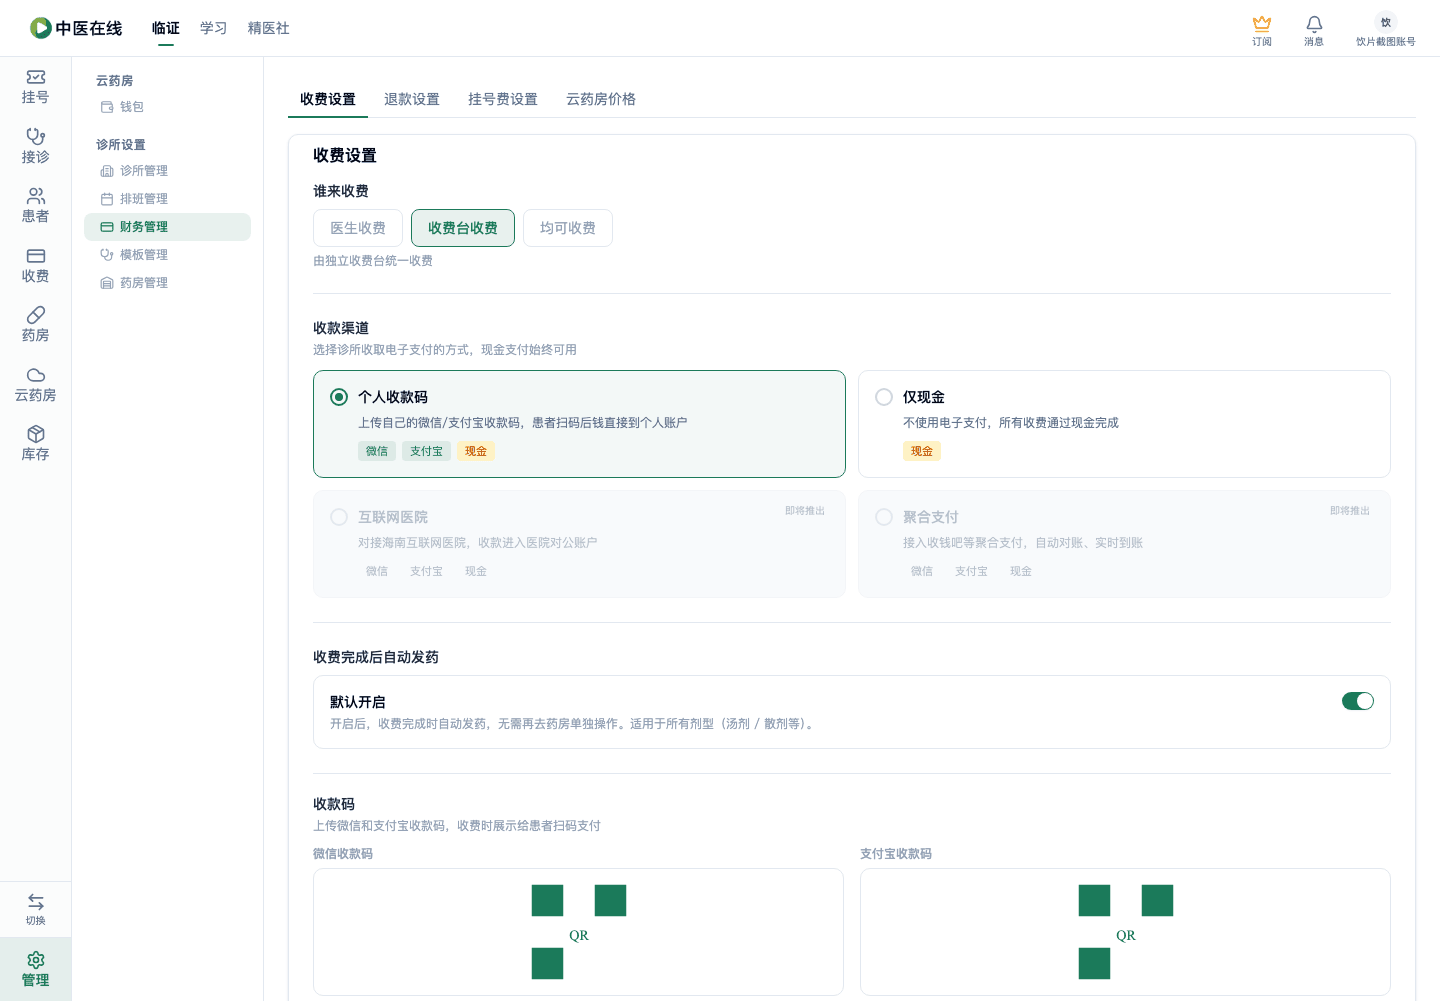The height and width of the screenshot is (1001, 1440).
Task: Select the 云药房价格 tab
Action: 601,99
